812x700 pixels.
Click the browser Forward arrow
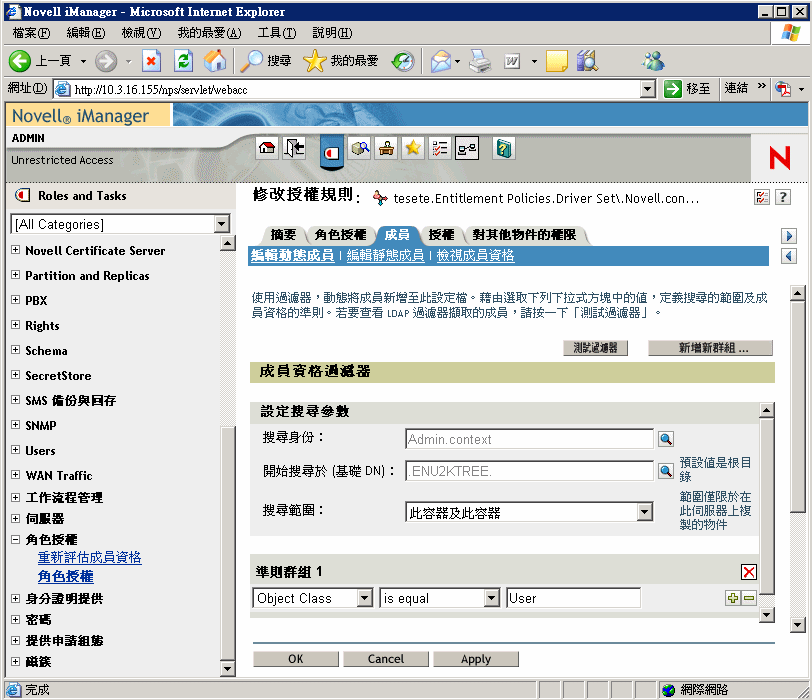[x=106, y=61]
